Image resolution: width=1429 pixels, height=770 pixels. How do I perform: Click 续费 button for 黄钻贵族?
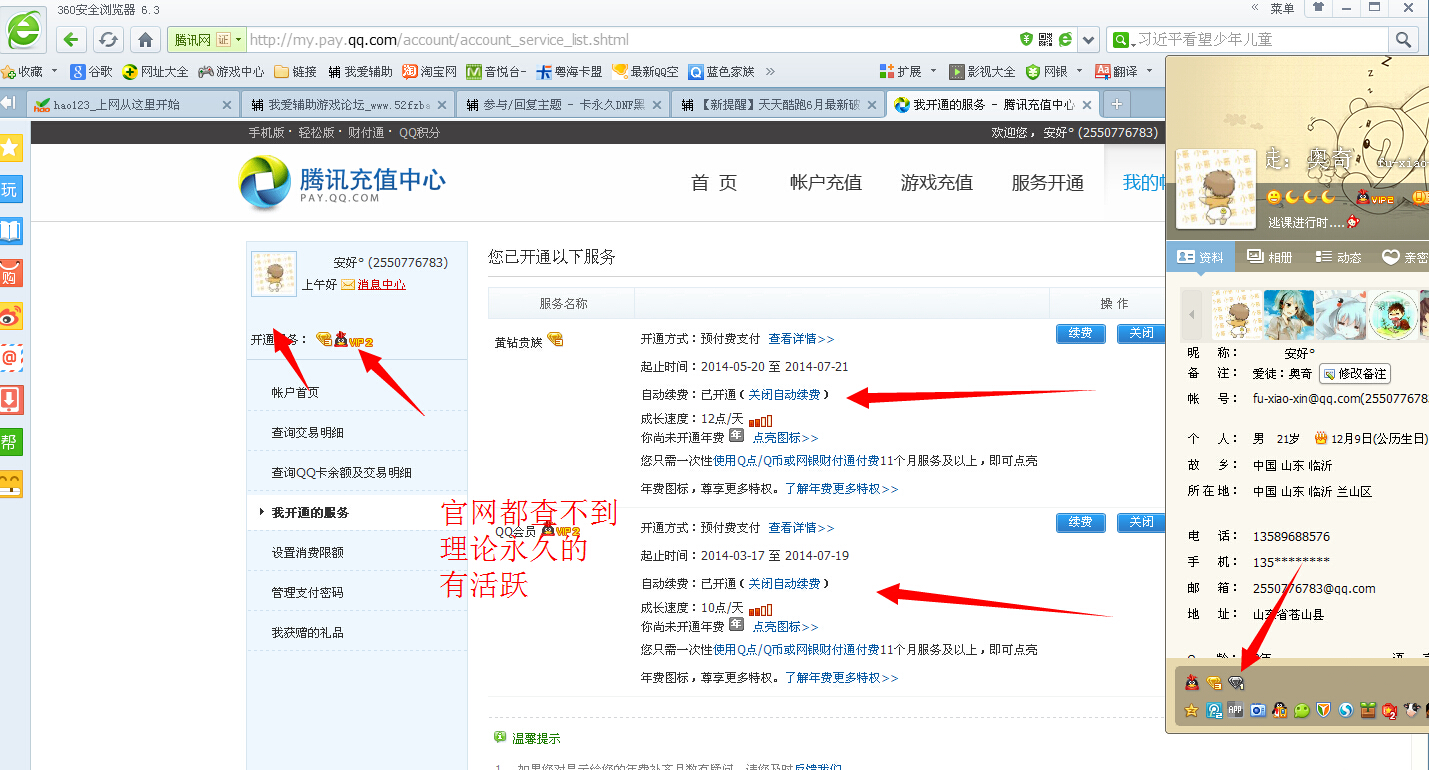1081,334
